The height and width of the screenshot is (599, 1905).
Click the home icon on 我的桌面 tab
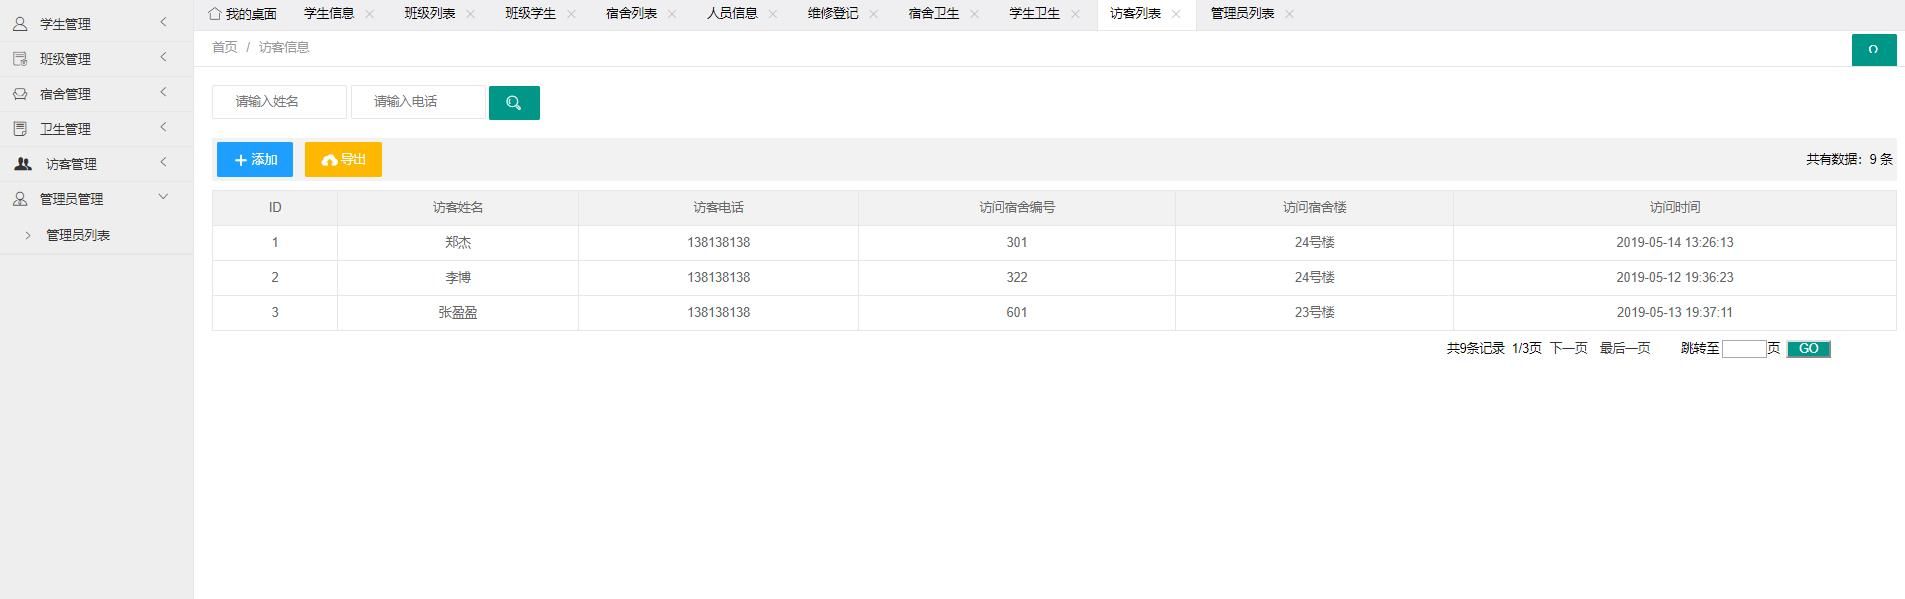pos(214,13)
